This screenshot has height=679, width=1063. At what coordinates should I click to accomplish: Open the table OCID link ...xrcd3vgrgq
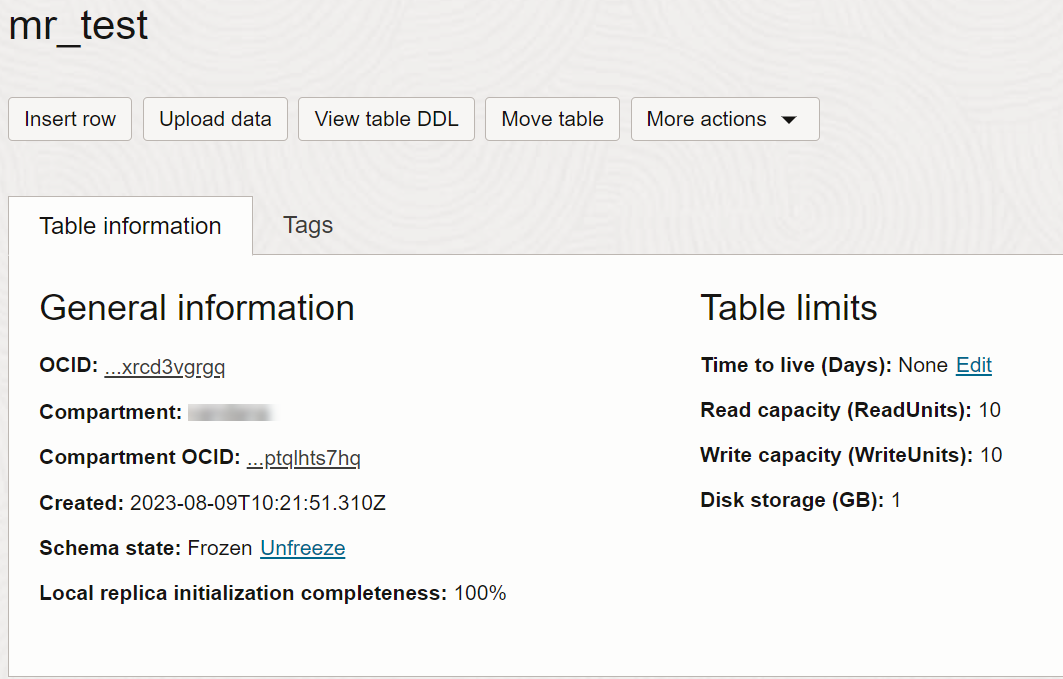coord(165,367)
